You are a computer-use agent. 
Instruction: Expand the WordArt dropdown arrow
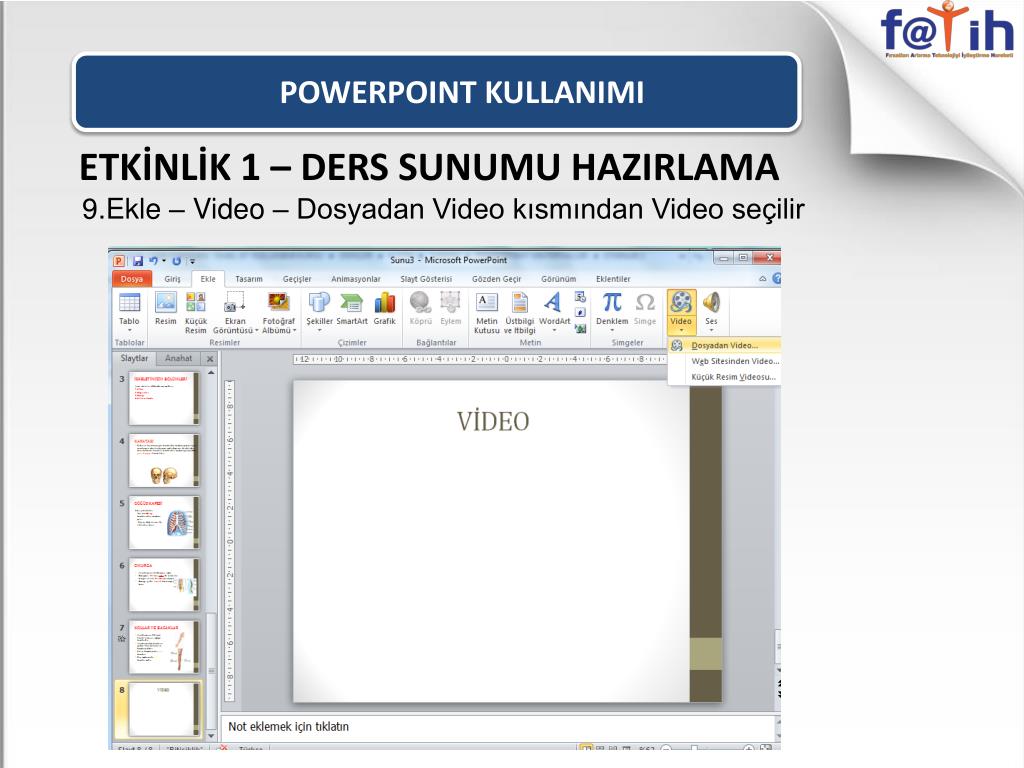(554, 330)
